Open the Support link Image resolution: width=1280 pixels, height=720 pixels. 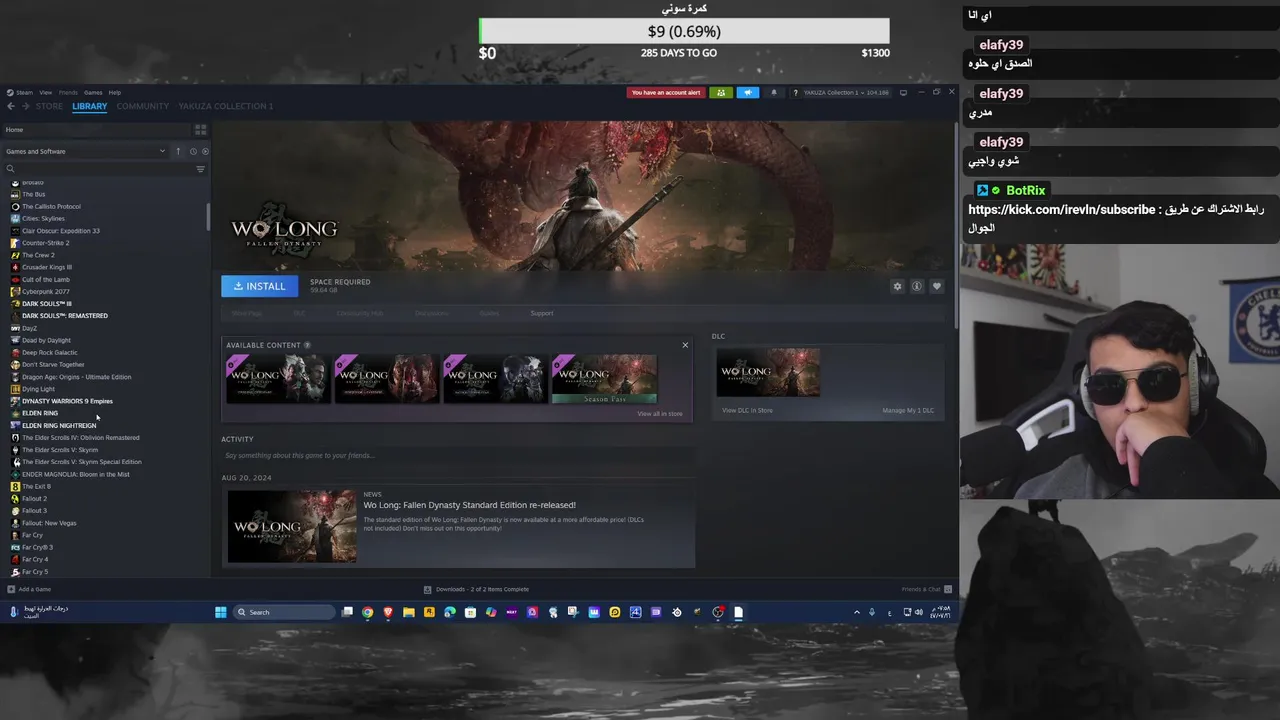pos(541,314)
